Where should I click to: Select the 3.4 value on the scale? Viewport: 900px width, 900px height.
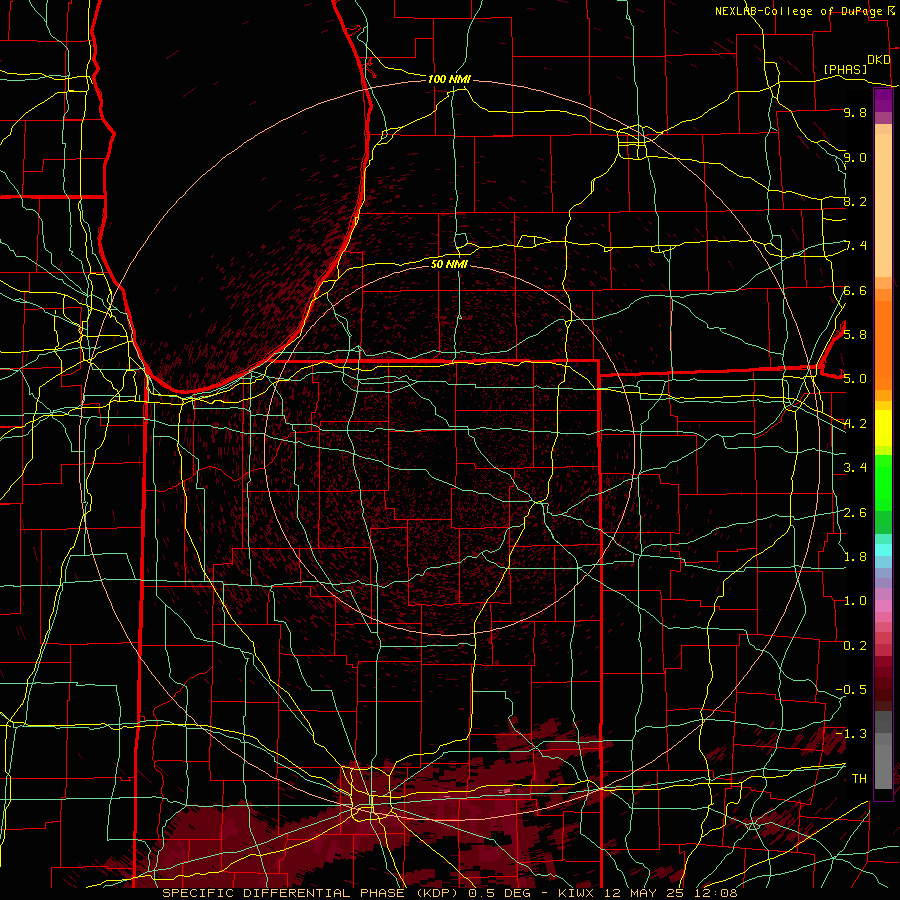[855, 467]
